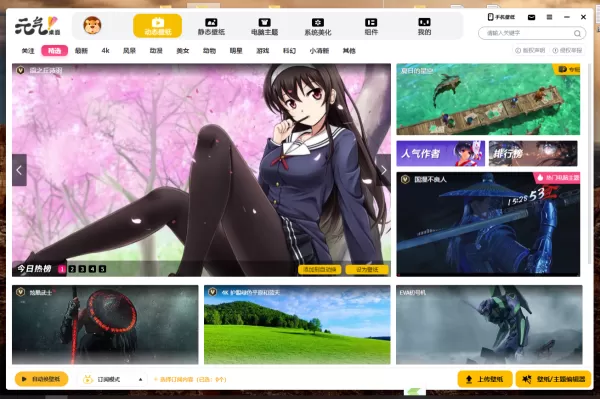Open the 夏日的星空 wallpaper thumbnail
The image size is (600, 399).
point(488,99)
